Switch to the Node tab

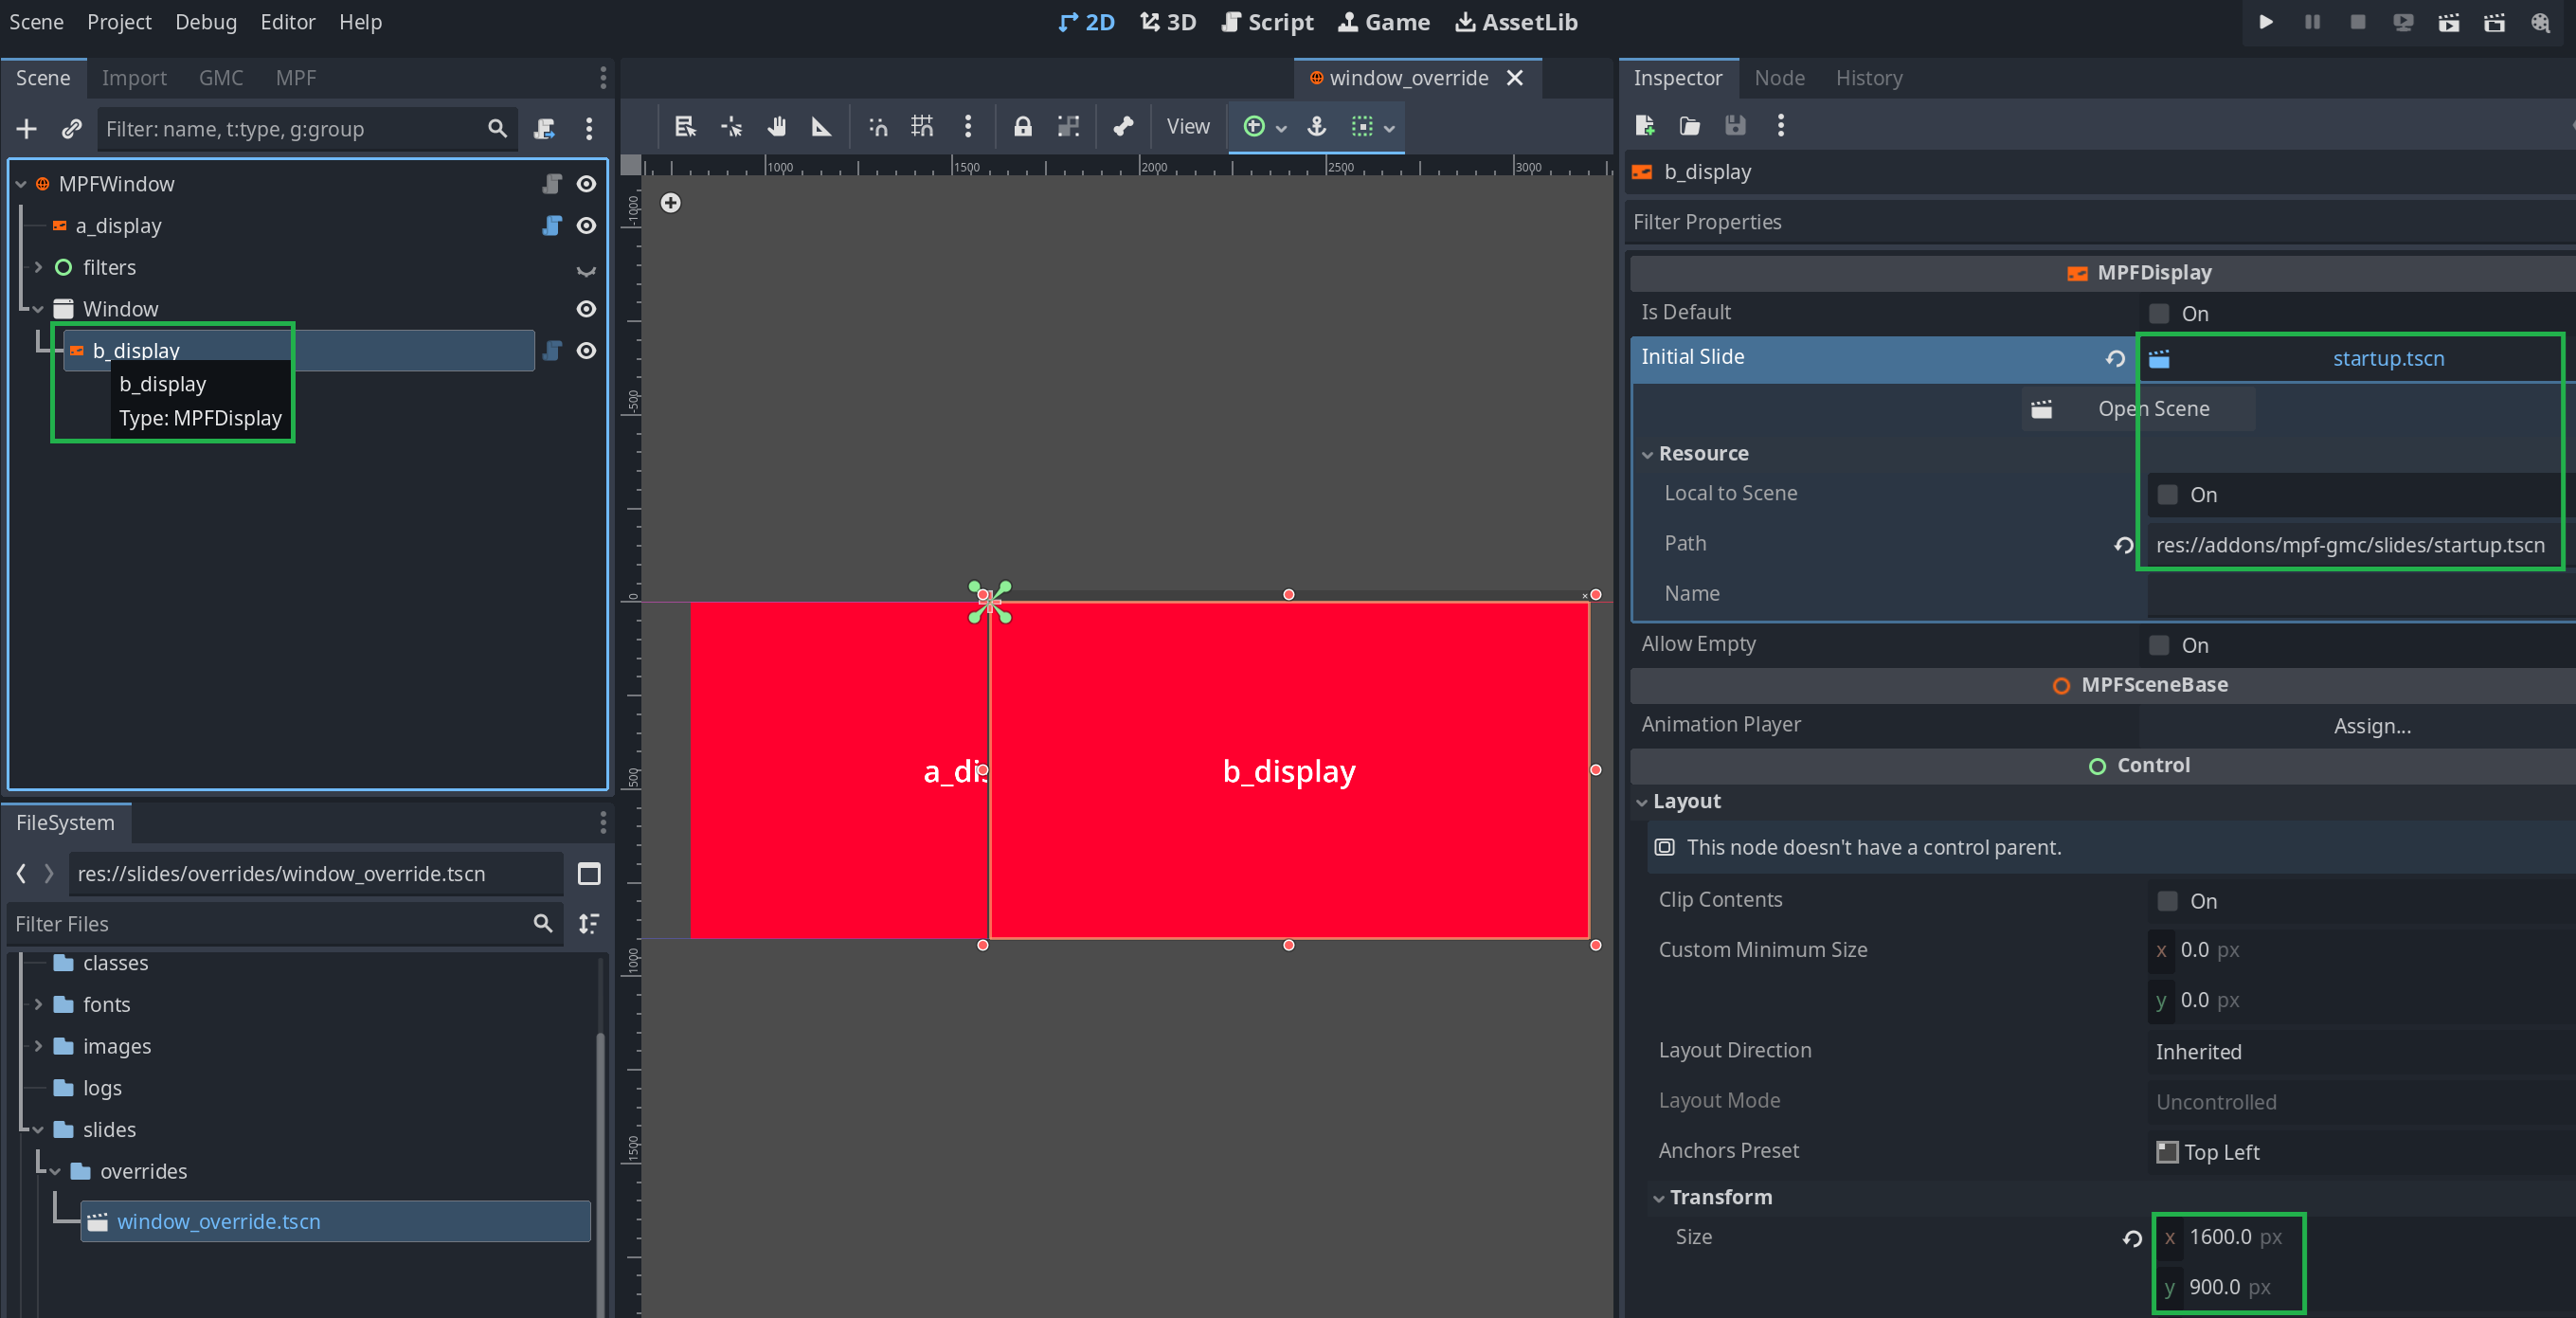1779,78
